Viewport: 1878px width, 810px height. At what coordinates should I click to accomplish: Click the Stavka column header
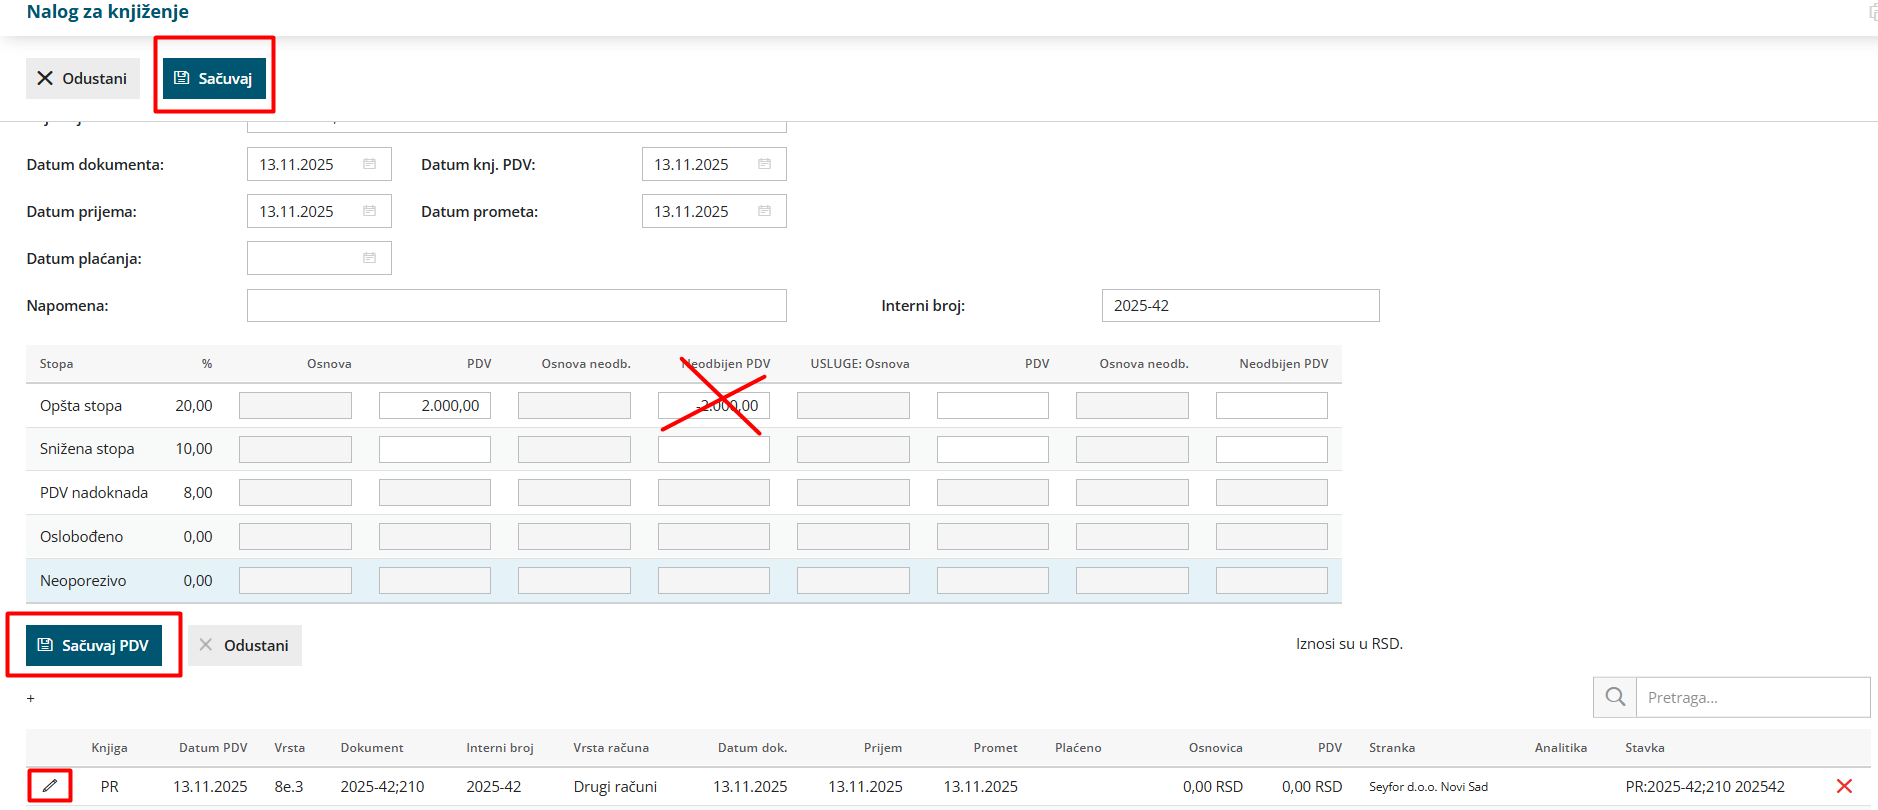click(1645, 747)
